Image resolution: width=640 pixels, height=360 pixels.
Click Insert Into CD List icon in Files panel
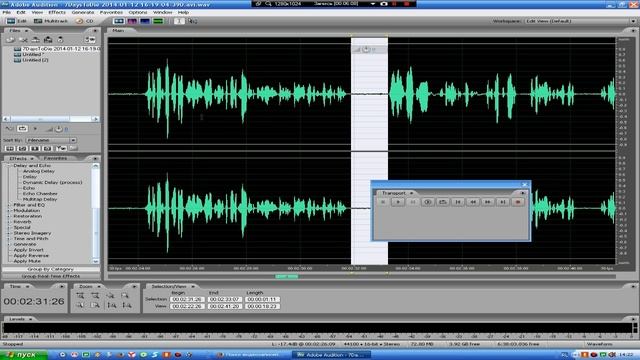point(48,40)
